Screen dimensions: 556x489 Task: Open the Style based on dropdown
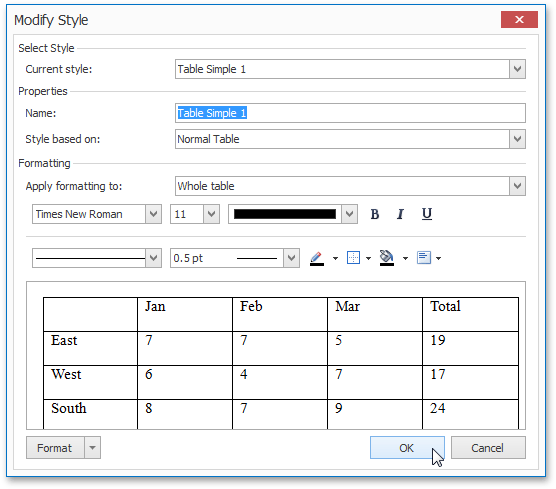517,139
